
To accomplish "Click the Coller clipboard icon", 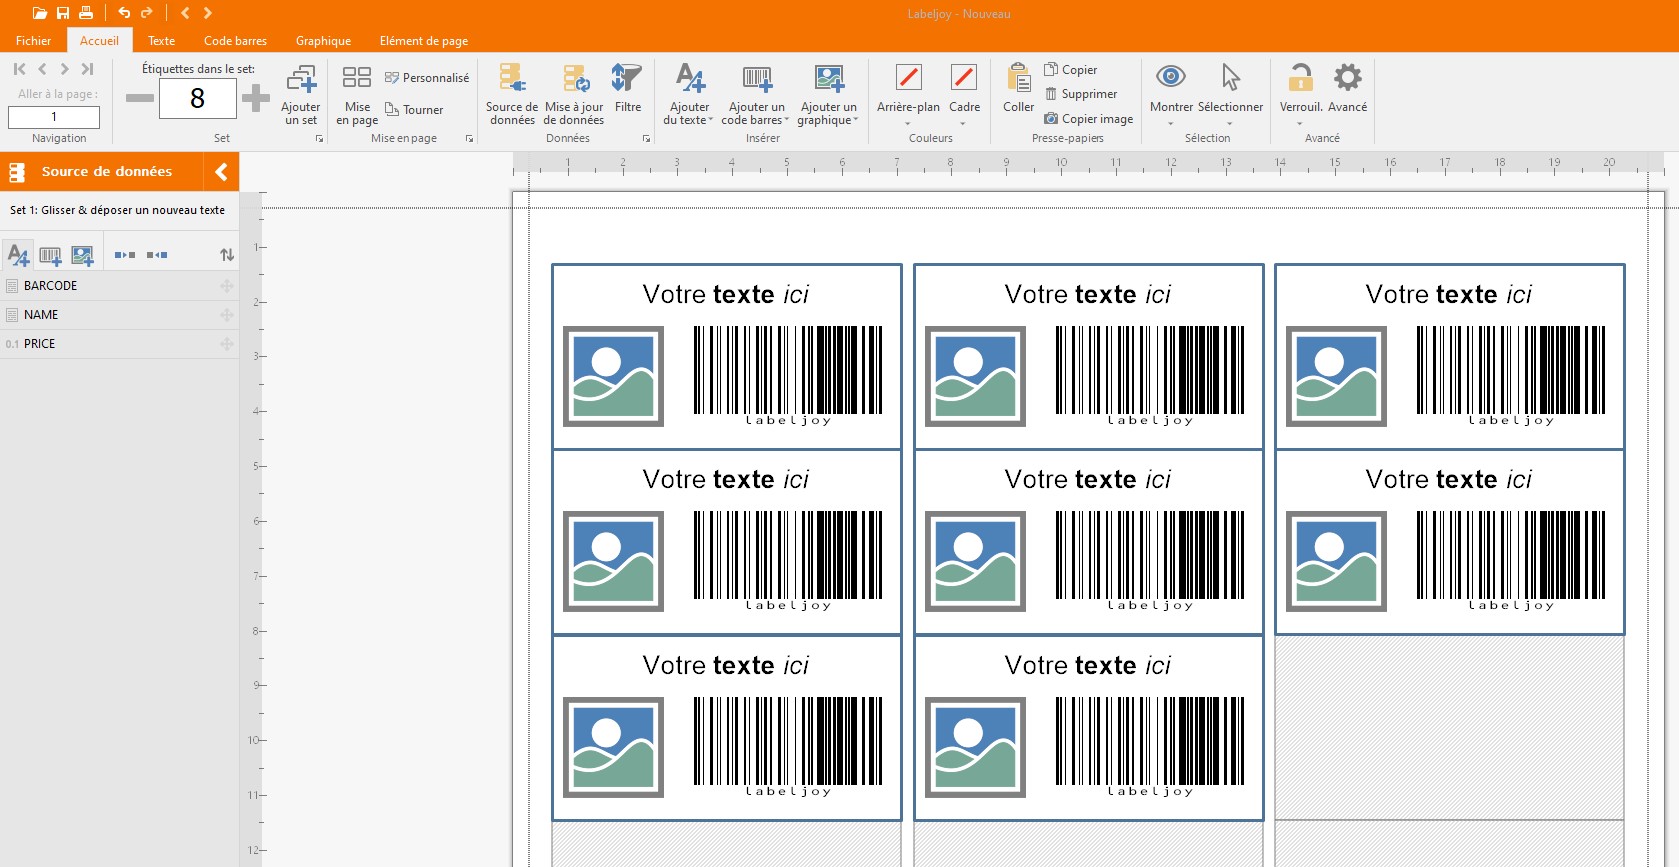I will [x=1018, y=80].
